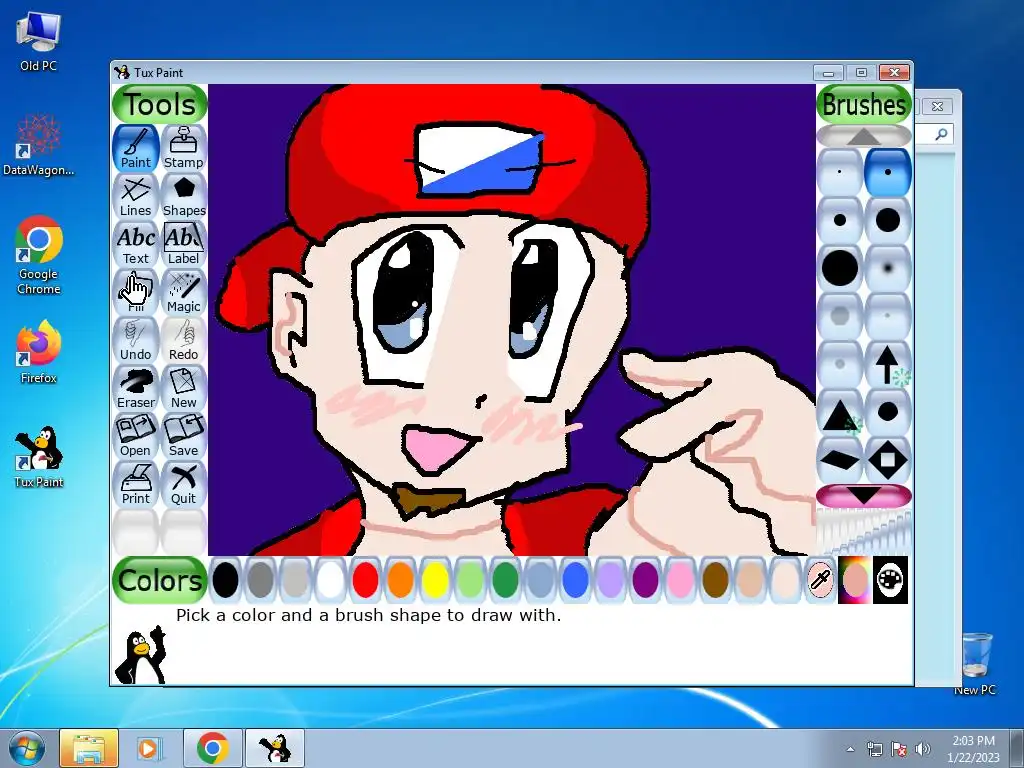This screenshot has height=768, width=1024.
Task: Select the Stamp tool
Action: coord(184,148)
